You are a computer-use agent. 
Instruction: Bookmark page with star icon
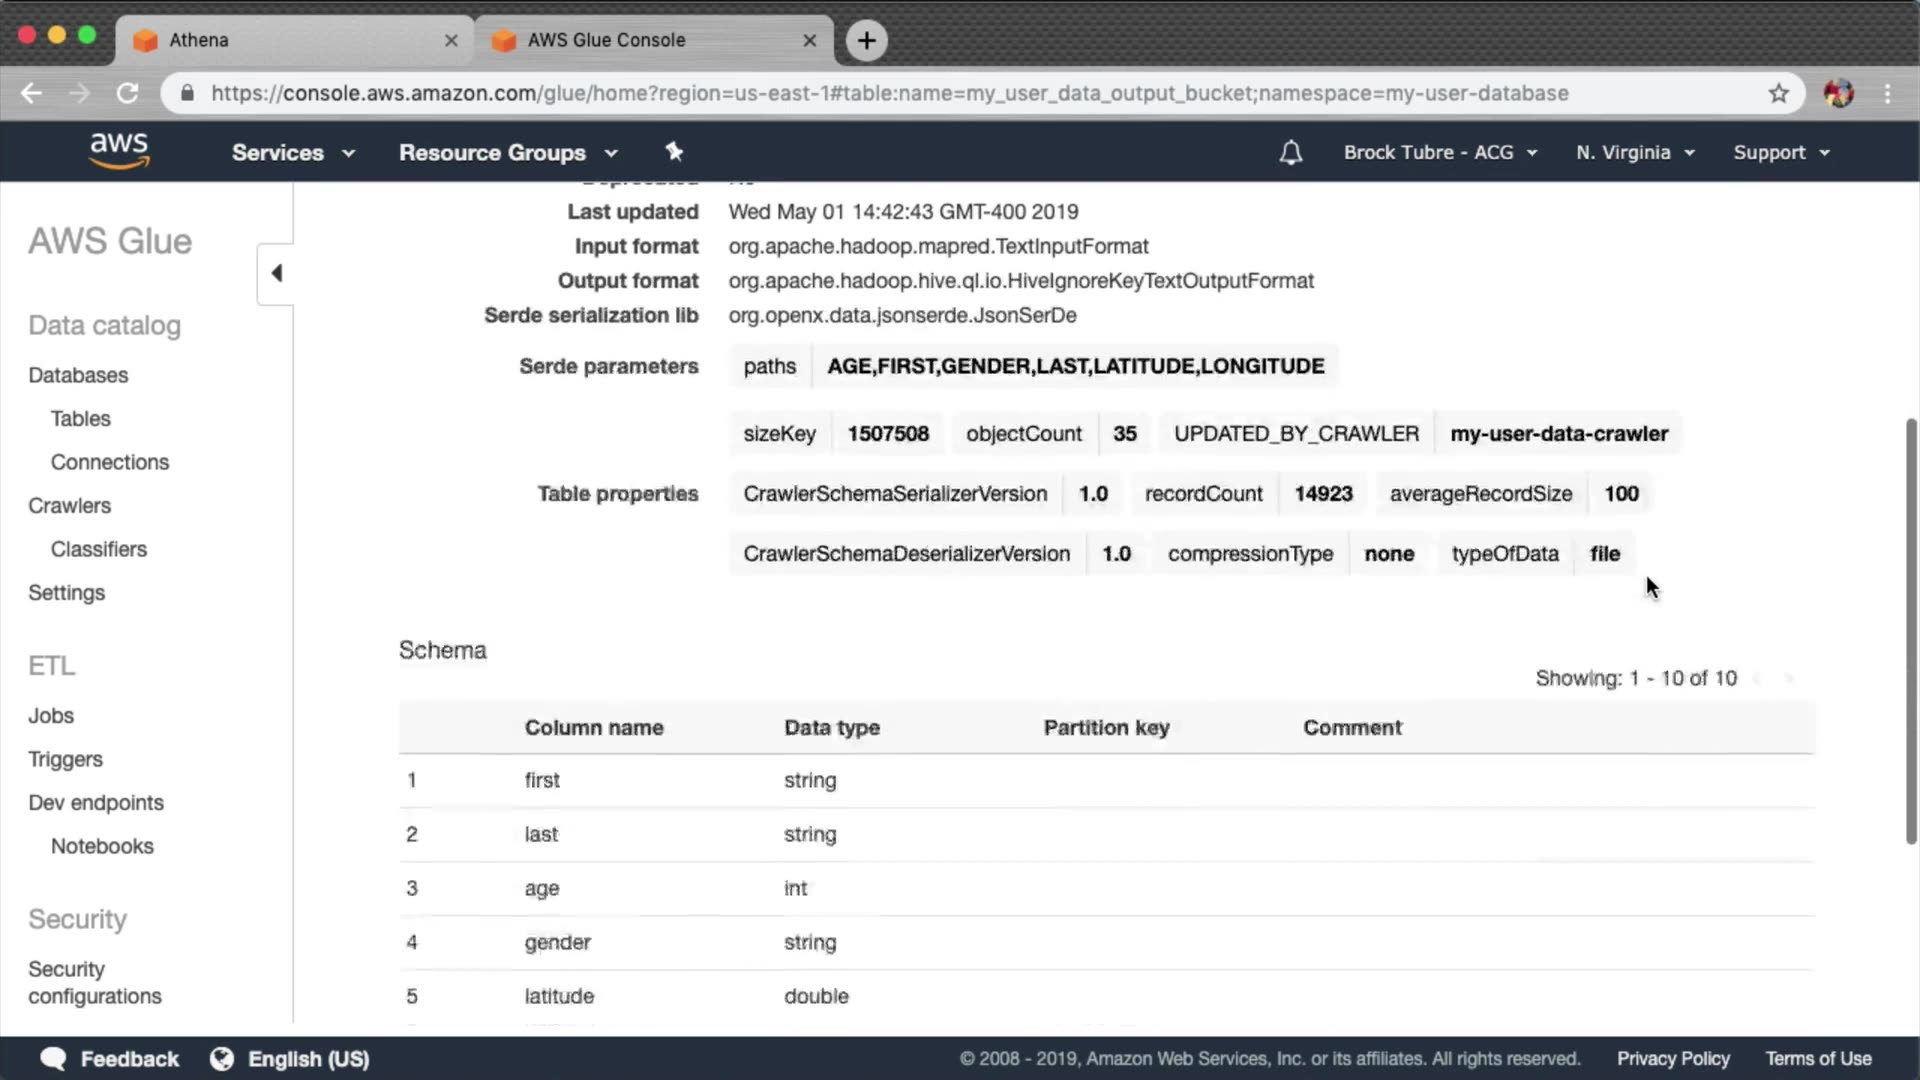[x=1778, y=94]
